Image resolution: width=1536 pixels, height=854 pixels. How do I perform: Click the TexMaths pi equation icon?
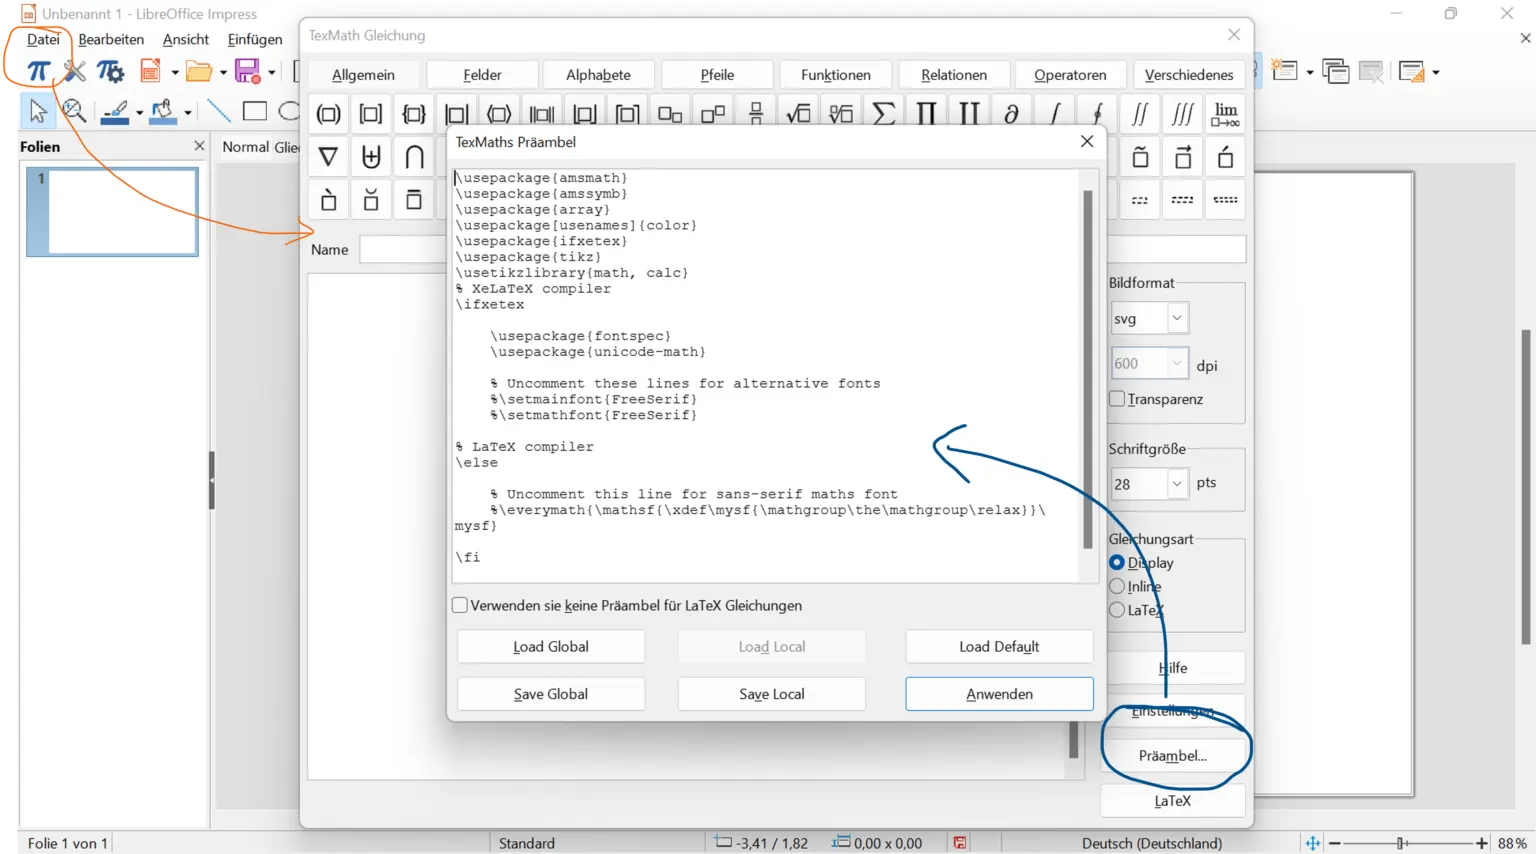[x=38, y=71]
